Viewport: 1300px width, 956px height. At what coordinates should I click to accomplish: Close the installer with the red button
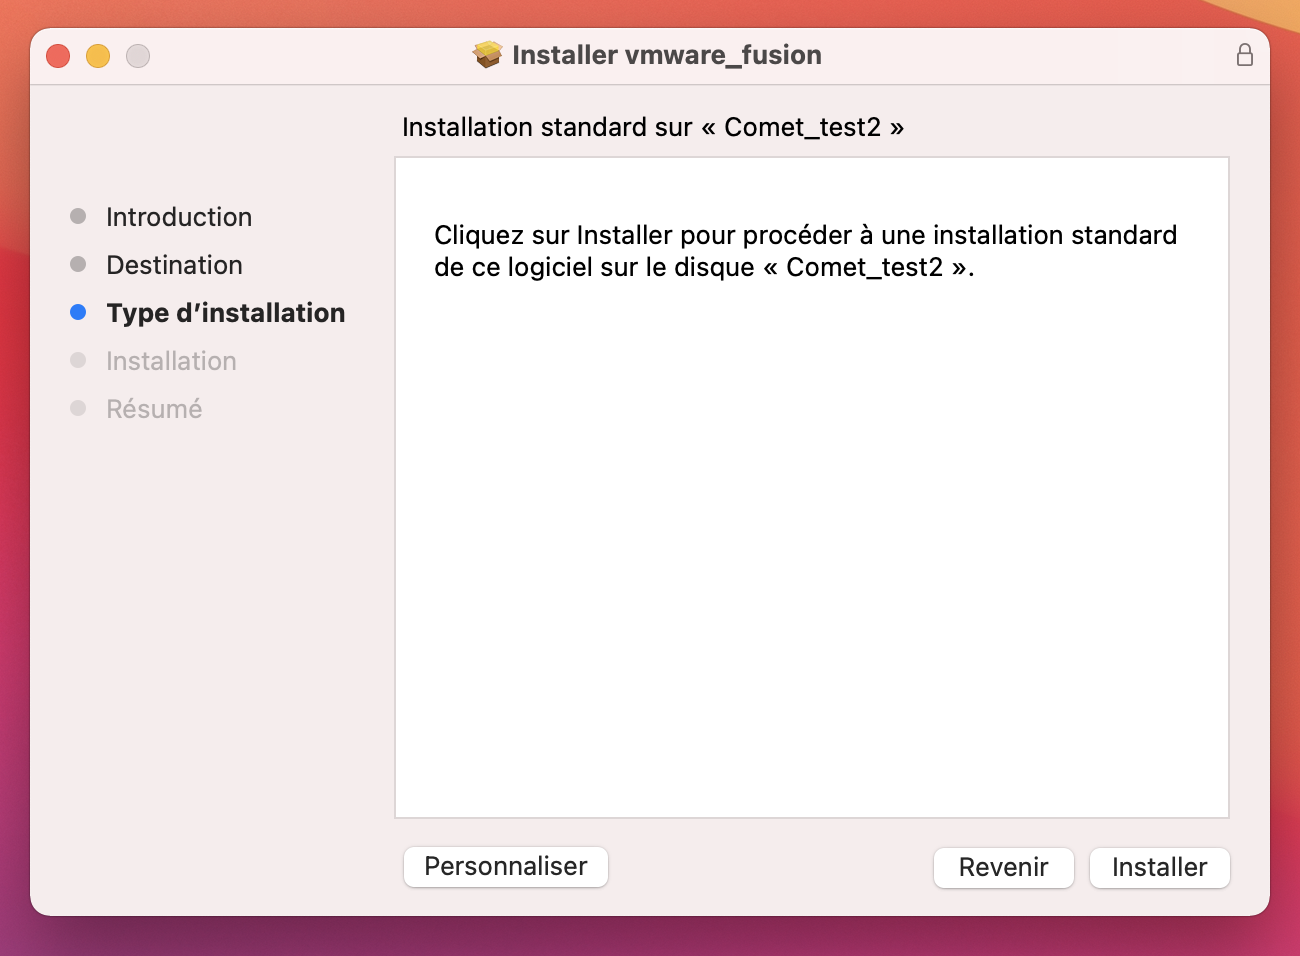click(x=58, y=56)
